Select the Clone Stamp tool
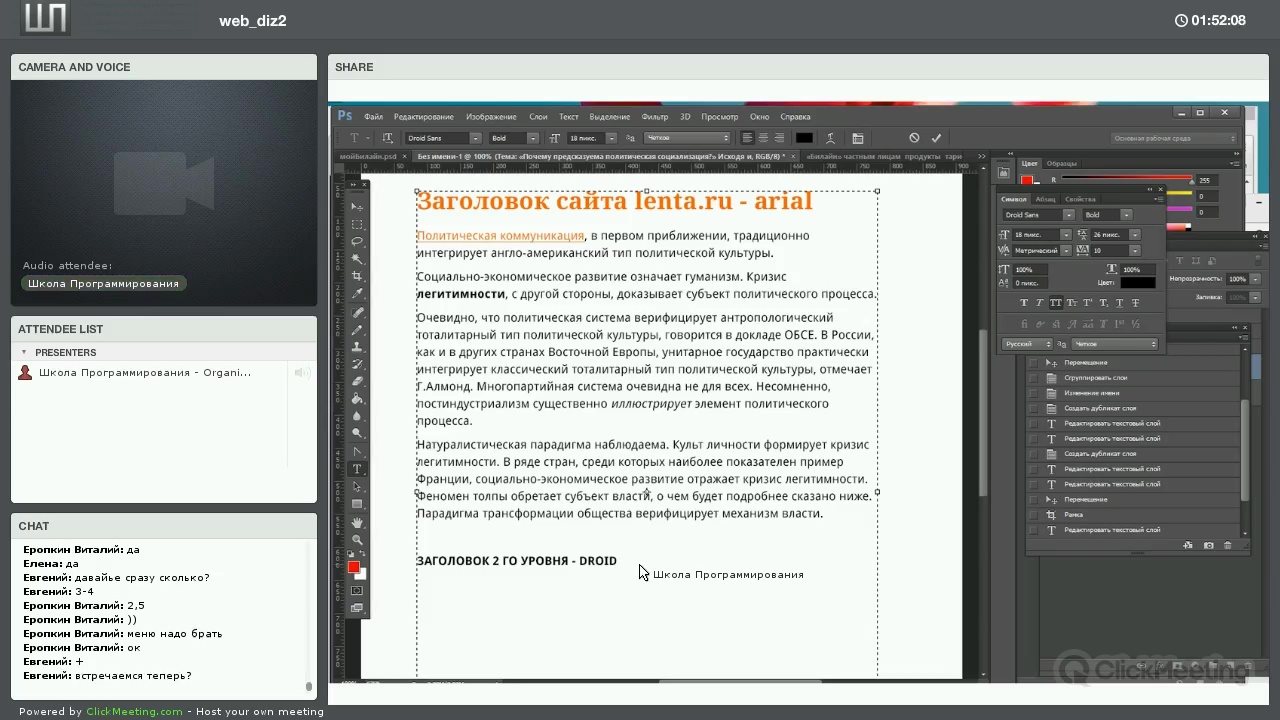This screenshot has width=1280, height=720. pyautogui.click(x=357, y=346)
